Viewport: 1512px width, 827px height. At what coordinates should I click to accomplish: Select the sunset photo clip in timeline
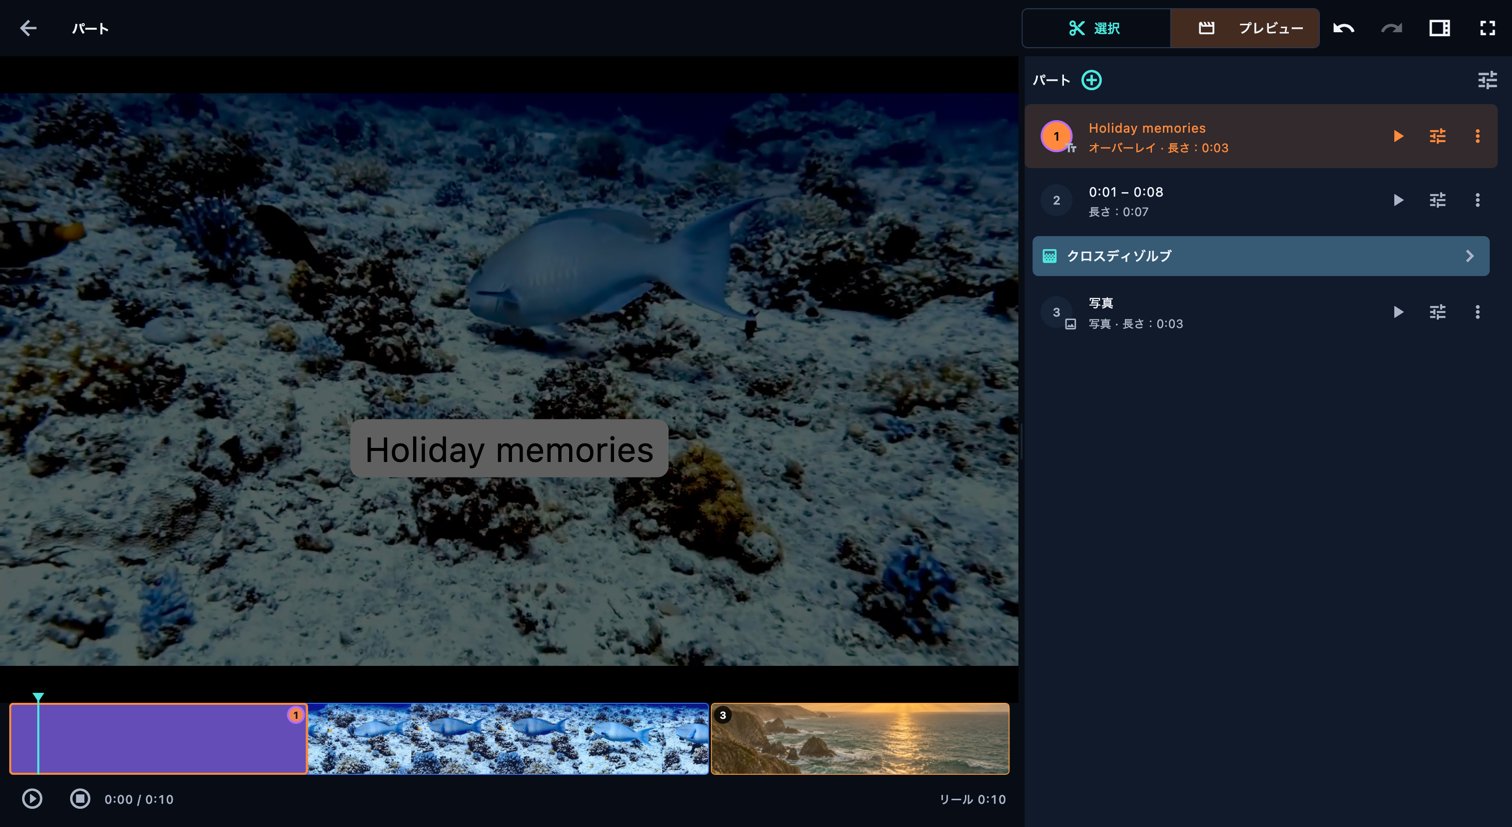click(x=860, y=739)
